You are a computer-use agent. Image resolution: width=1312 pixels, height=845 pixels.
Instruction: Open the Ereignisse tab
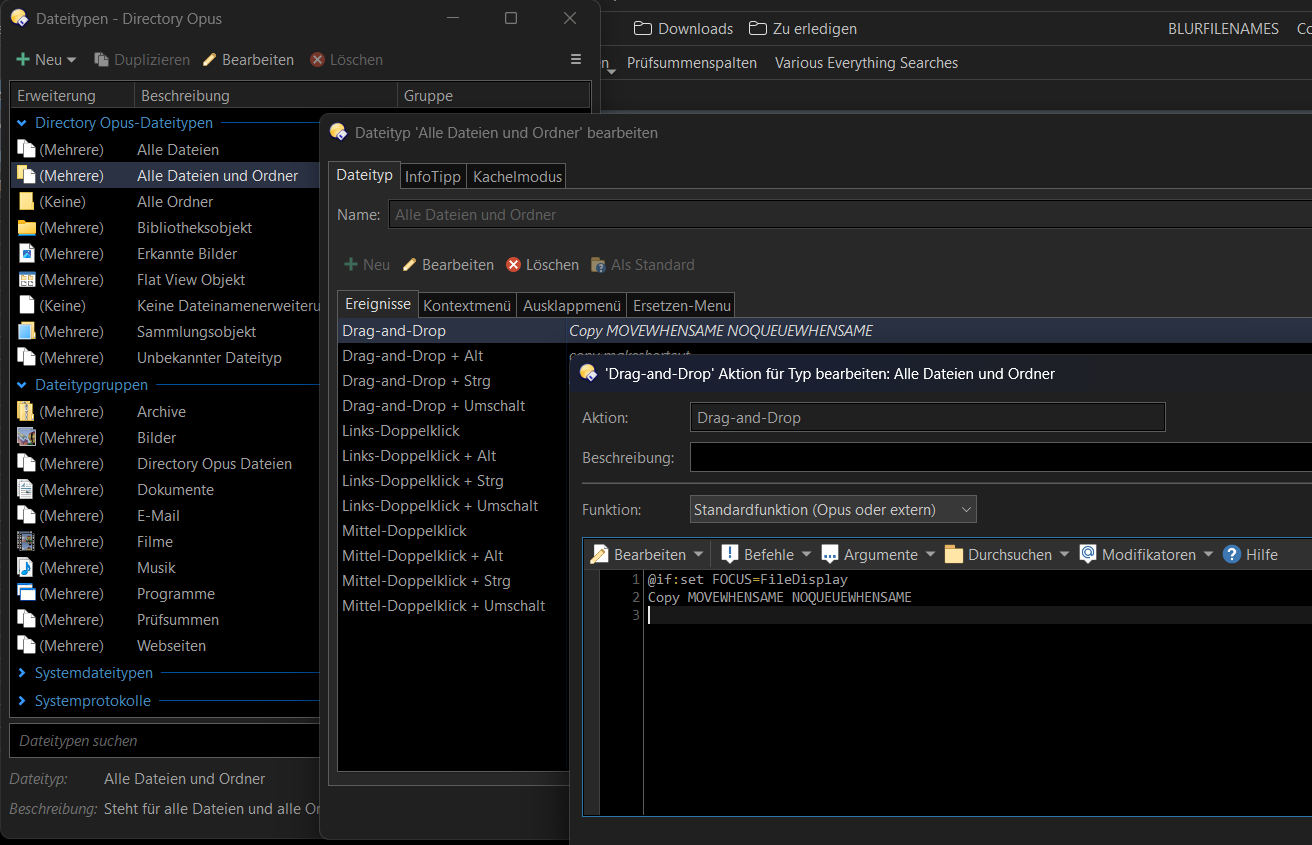click(x=378, y=303)
